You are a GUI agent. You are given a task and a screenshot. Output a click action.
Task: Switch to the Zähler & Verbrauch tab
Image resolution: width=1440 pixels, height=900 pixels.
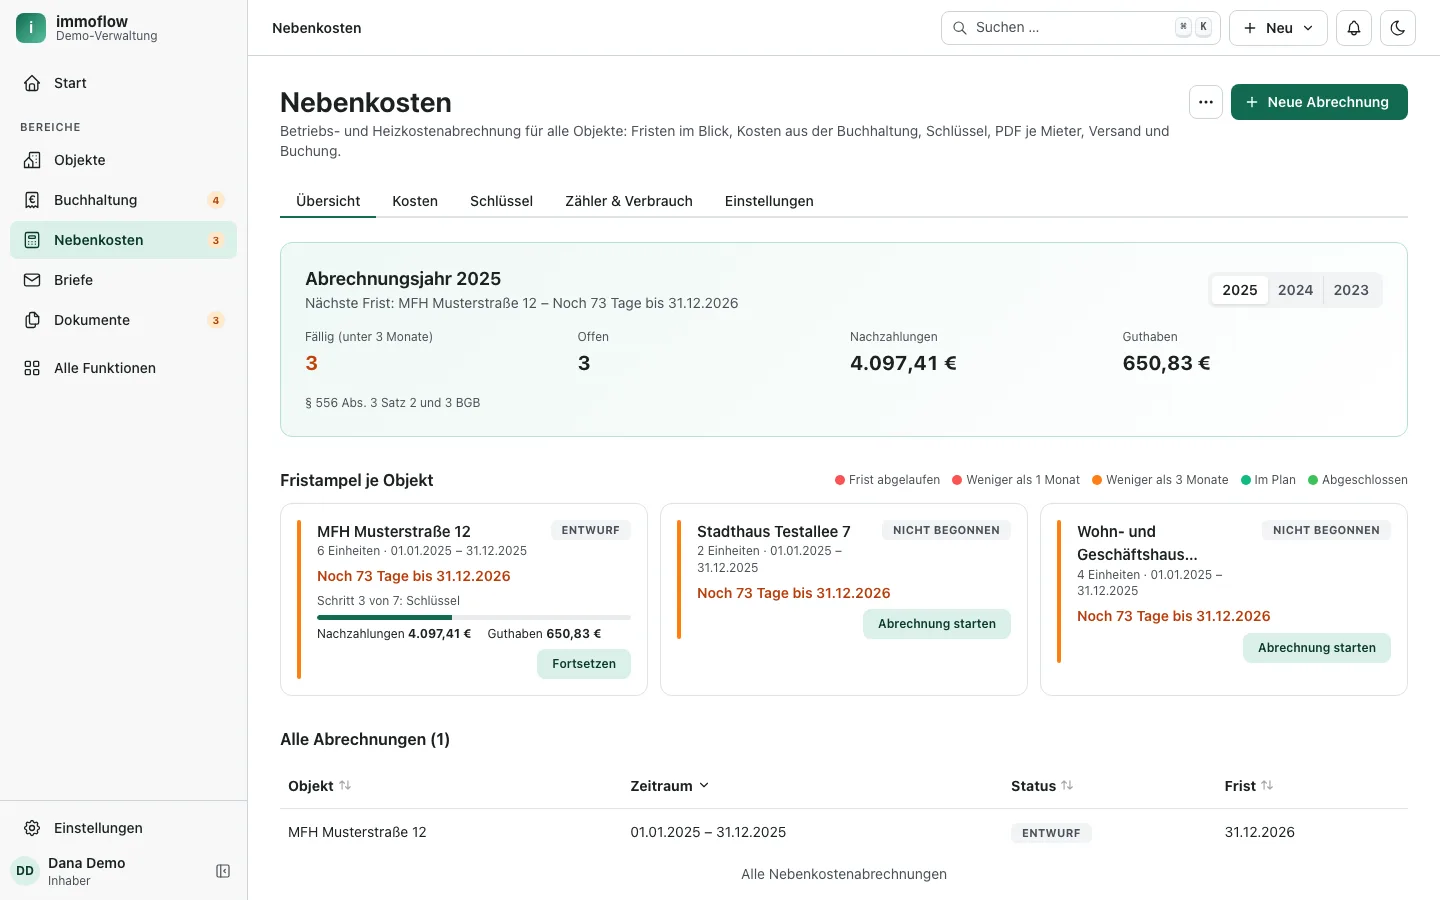629,201
